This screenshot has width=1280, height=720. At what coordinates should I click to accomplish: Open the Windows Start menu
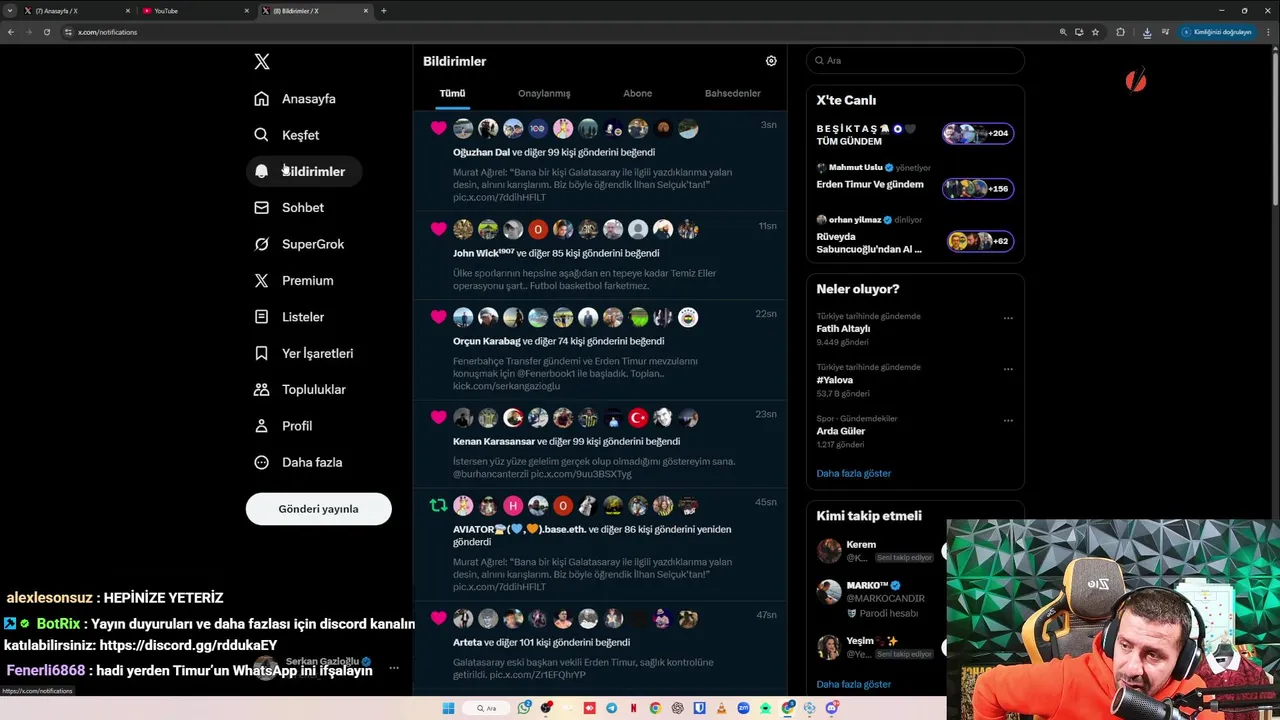448,708
